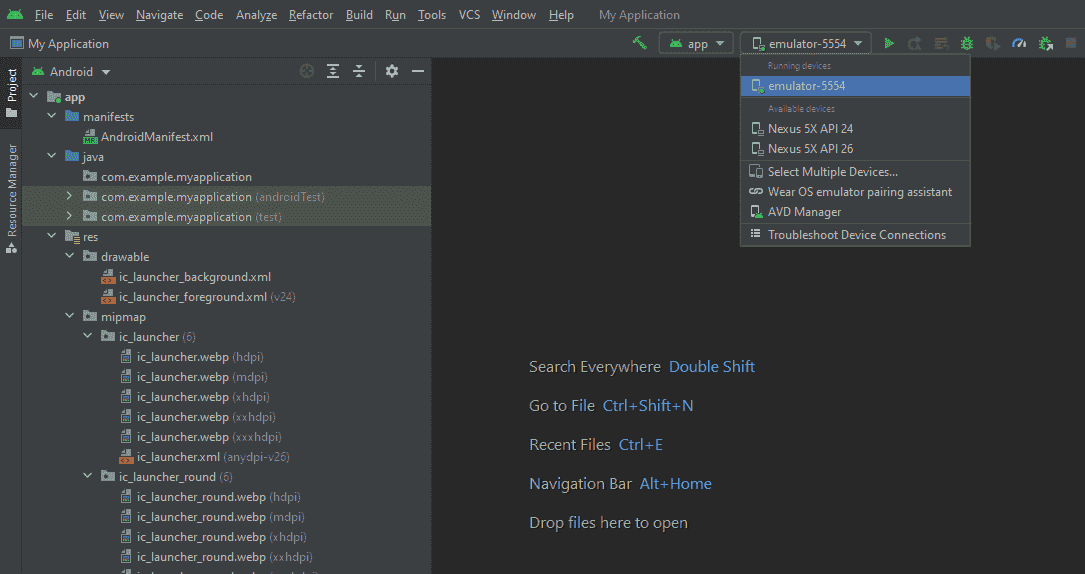The width and height of the screenshot is (1085, 574).
Task: Collapse the manifests folder
Action: tap(52, 116)
